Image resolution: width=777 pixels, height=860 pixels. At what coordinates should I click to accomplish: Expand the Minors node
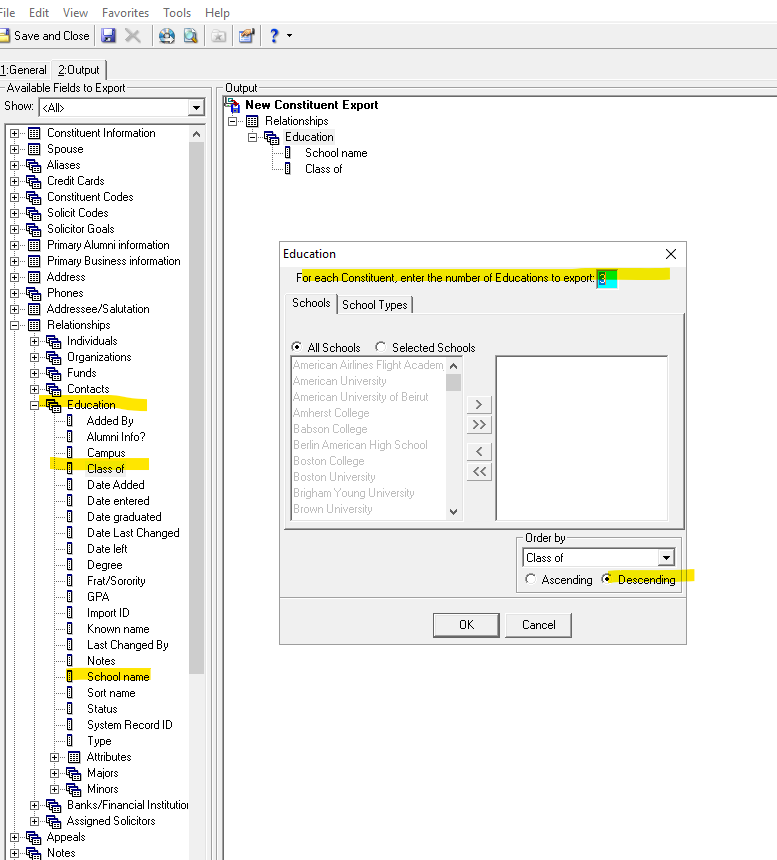click(x=54, y=789)
